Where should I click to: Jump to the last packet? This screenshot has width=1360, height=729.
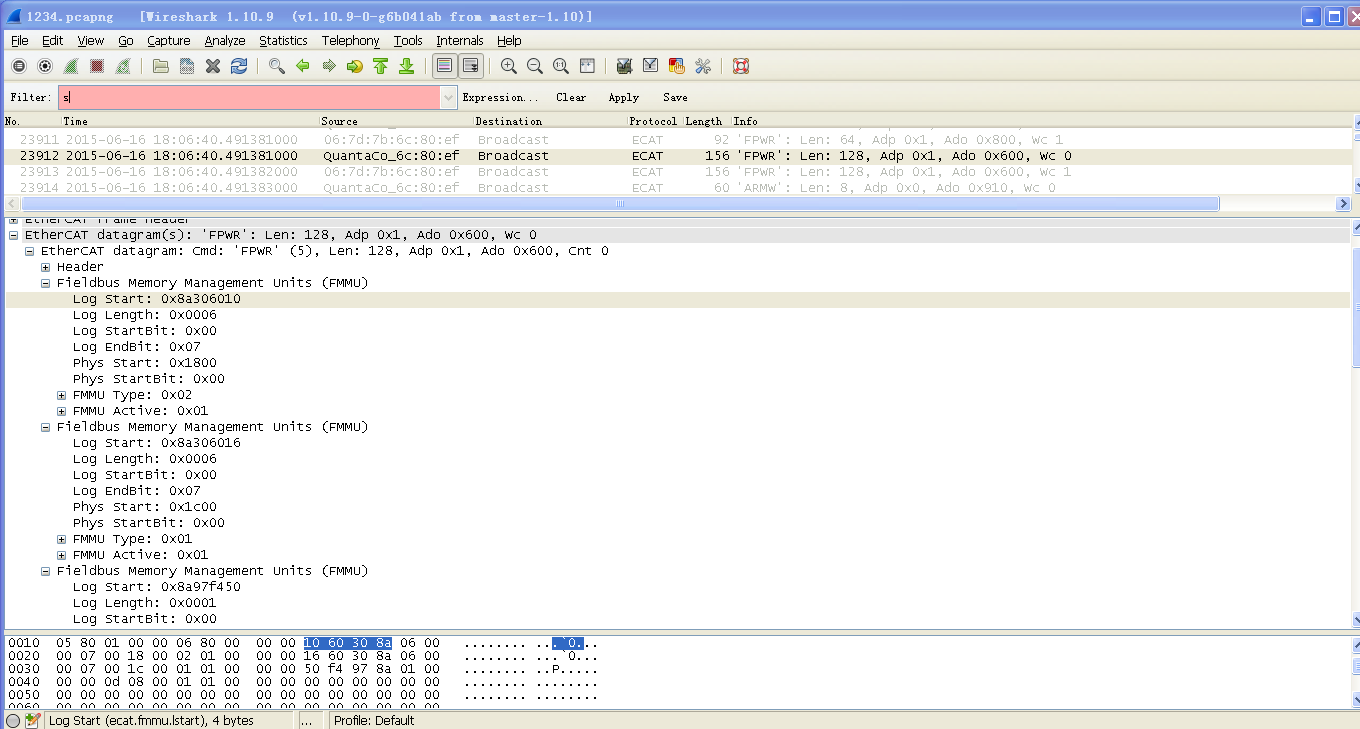407,66
